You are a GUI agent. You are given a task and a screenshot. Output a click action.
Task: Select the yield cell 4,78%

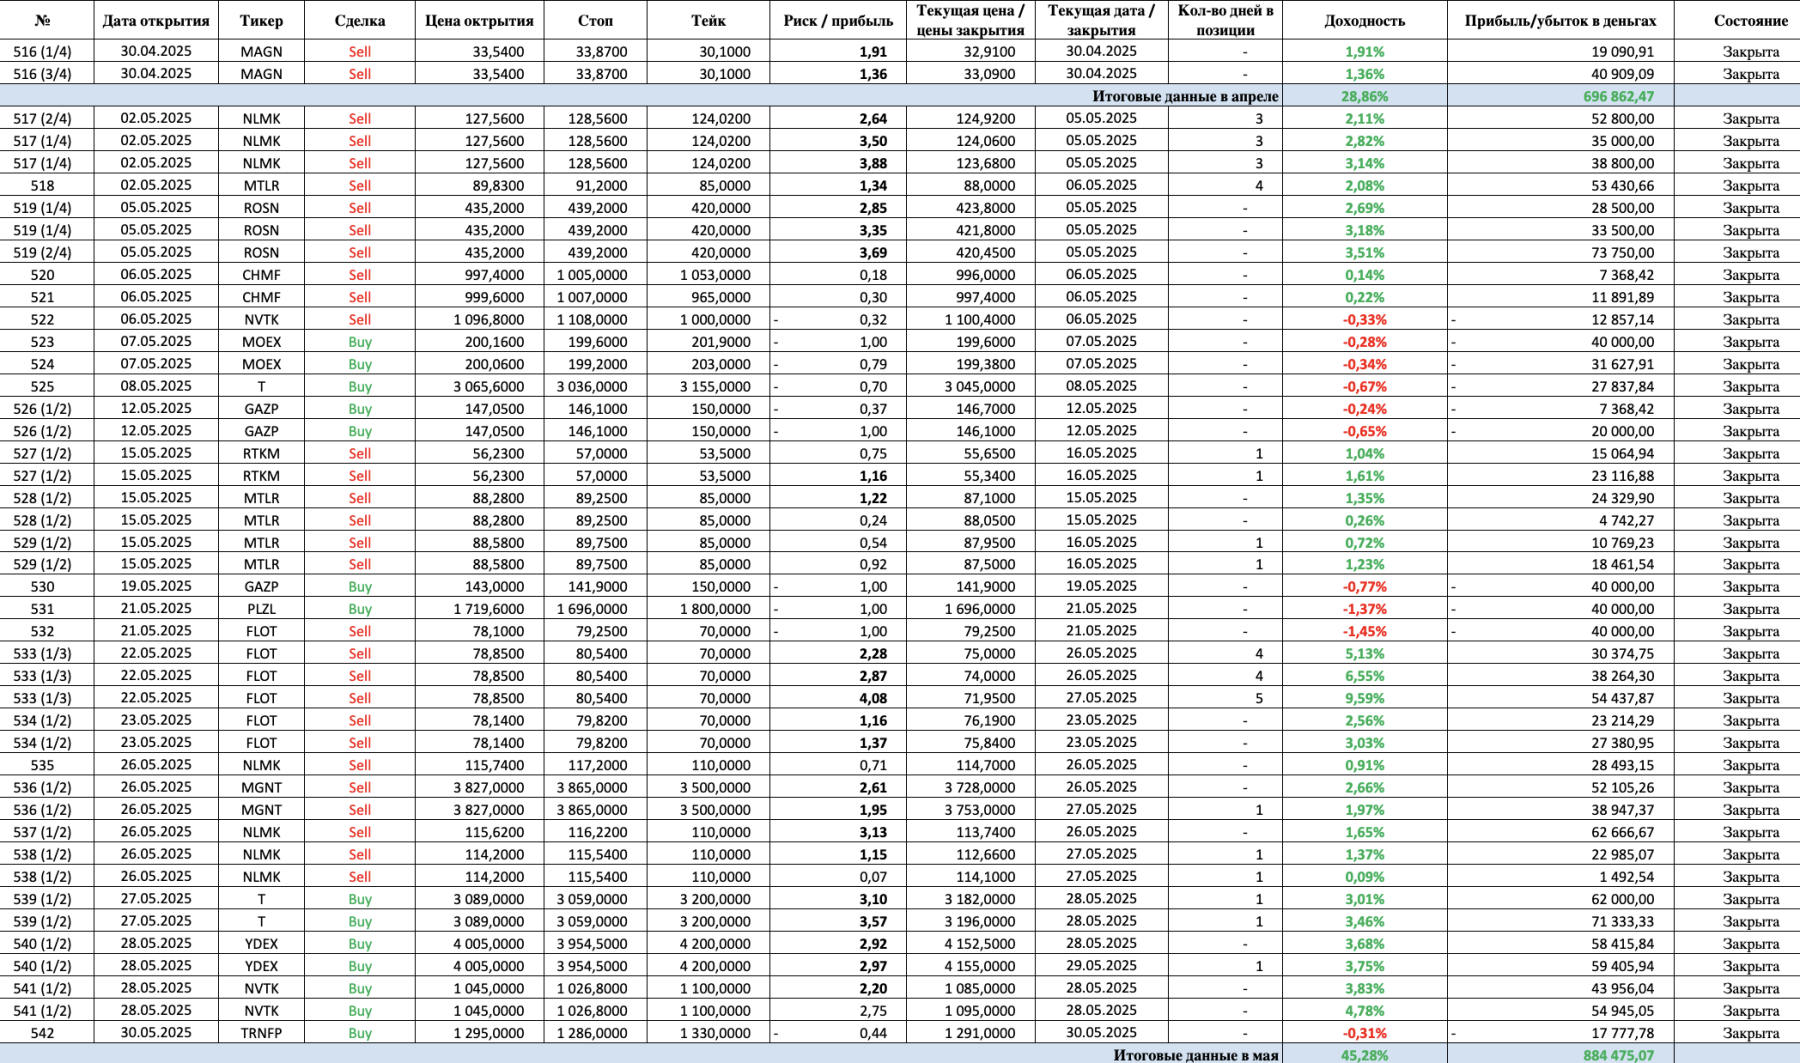[1364, 1011]
